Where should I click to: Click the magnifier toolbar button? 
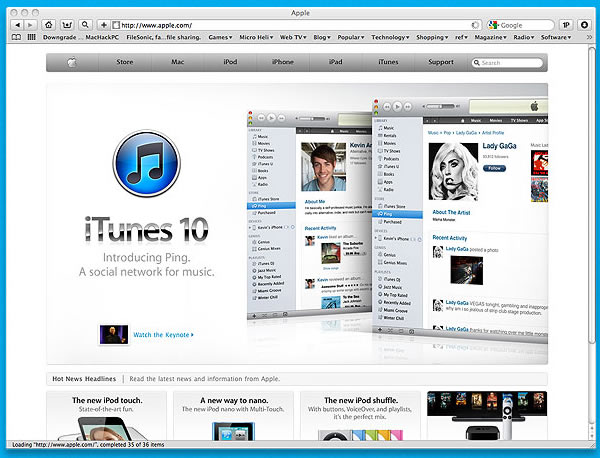tap(85, 25)
